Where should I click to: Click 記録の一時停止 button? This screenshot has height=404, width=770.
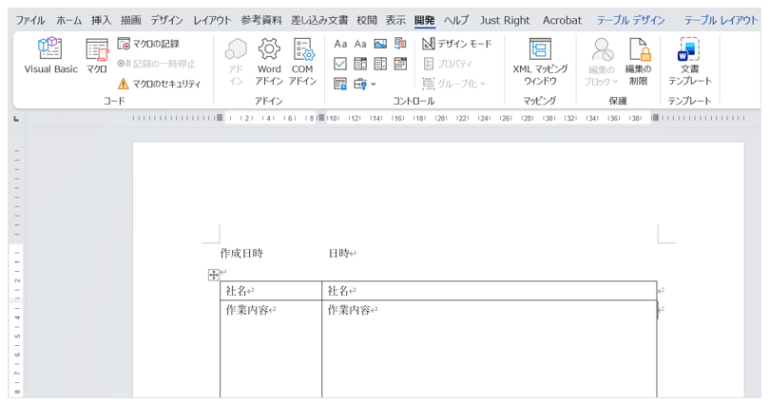(x=157, y=64)
